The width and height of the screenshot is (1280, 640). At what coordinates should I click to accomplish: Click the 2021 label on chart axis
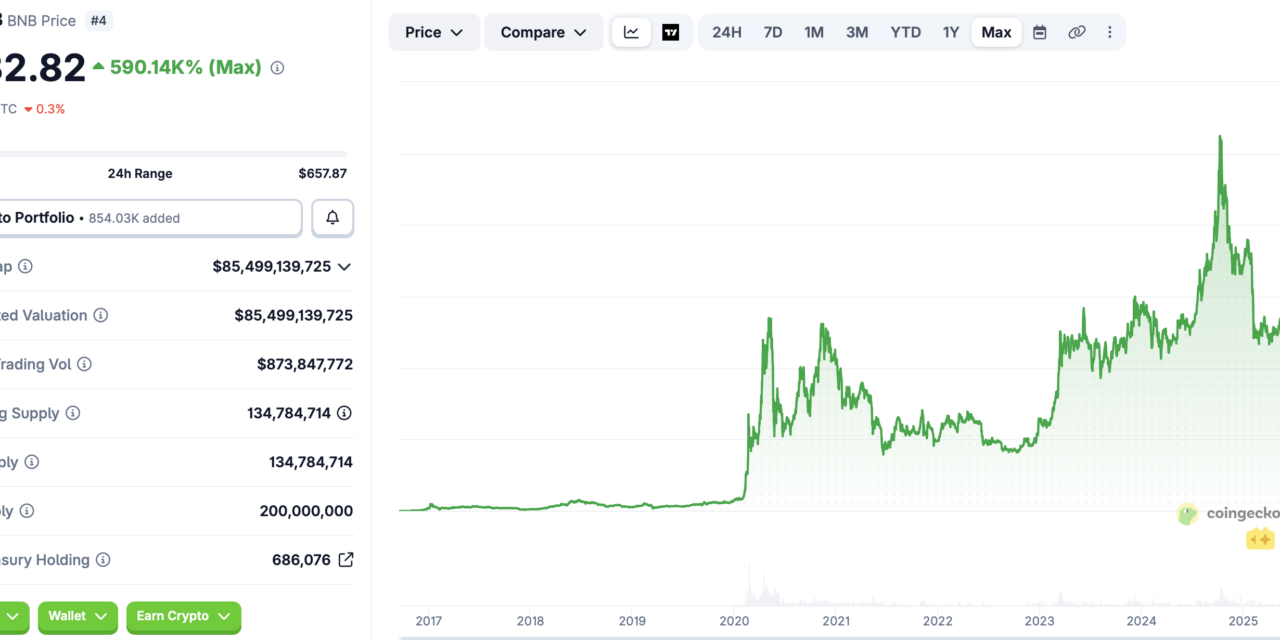click(x=836, y=621)
